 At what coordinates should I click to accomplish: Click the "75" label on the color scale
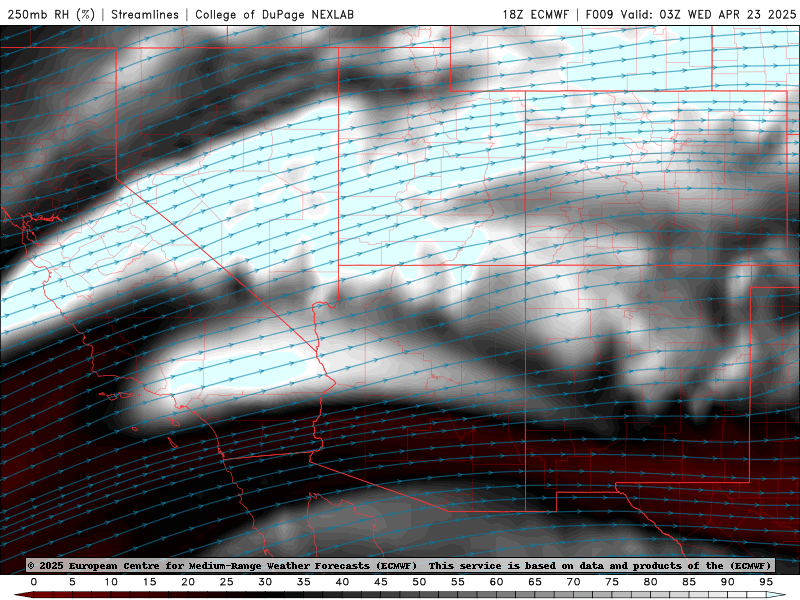pyautogui.click(x=612, y=582)
